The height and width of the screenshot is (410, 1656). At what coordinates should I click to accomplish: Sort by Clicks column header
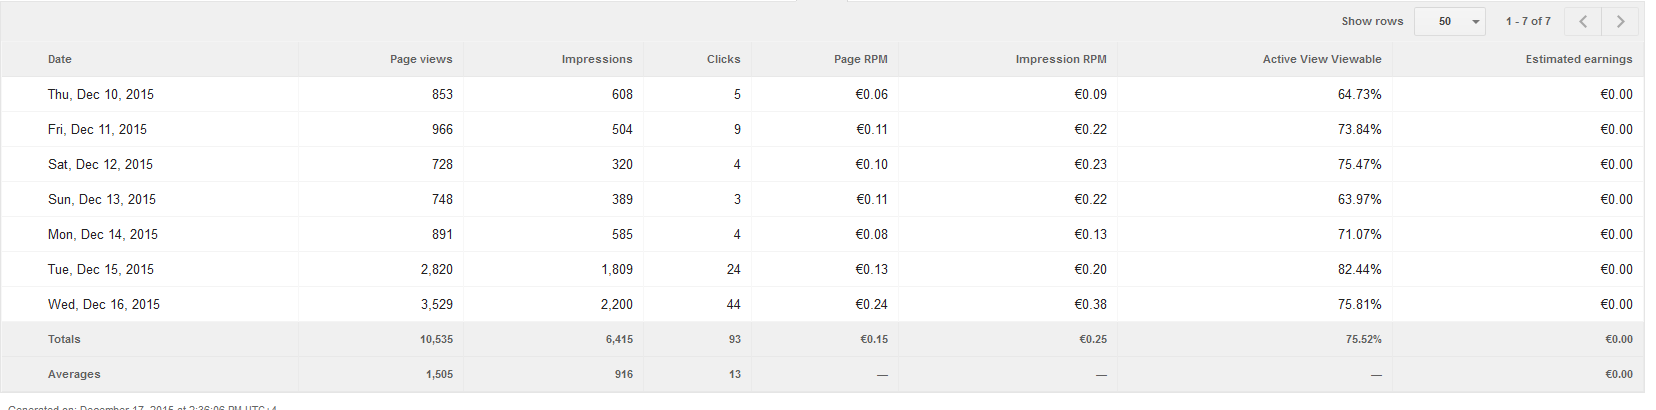coord(723,59)
